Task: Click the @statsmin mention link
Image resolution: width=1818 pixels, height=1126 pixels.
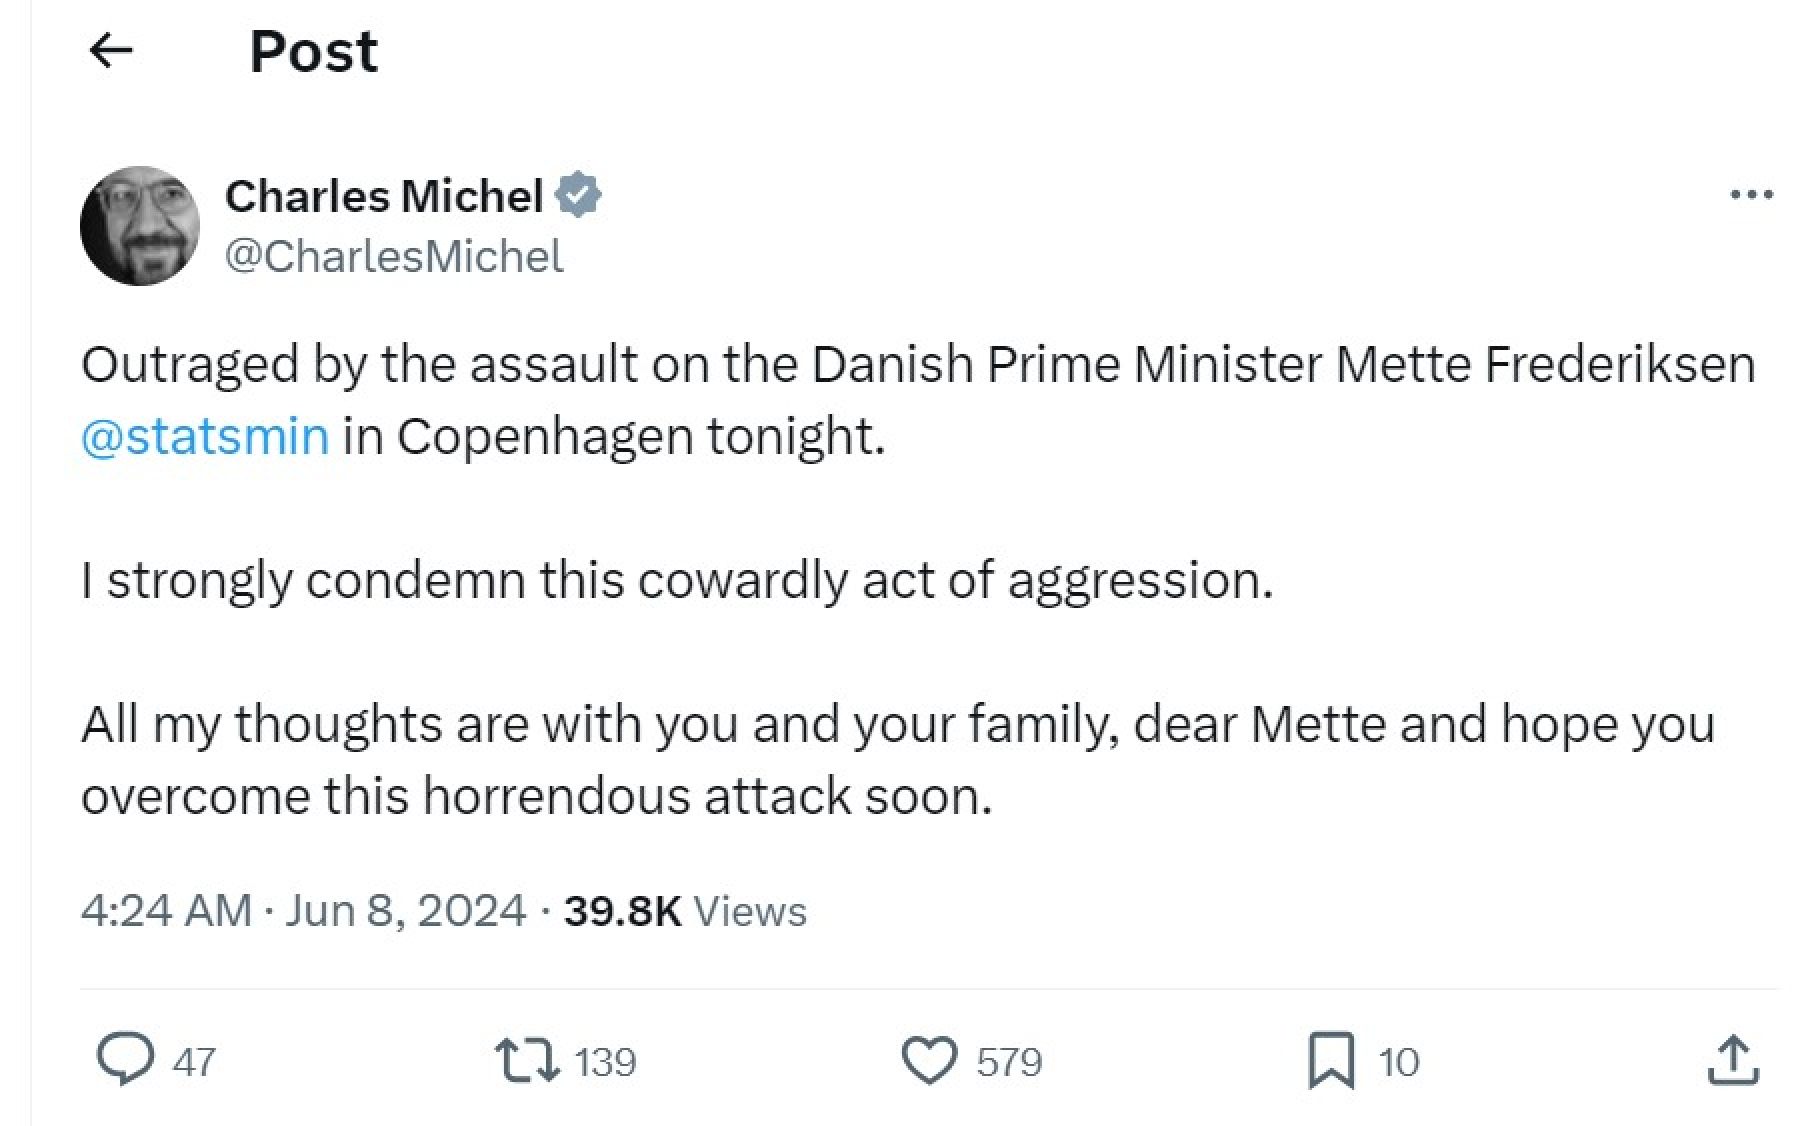Action: [205, 436]
